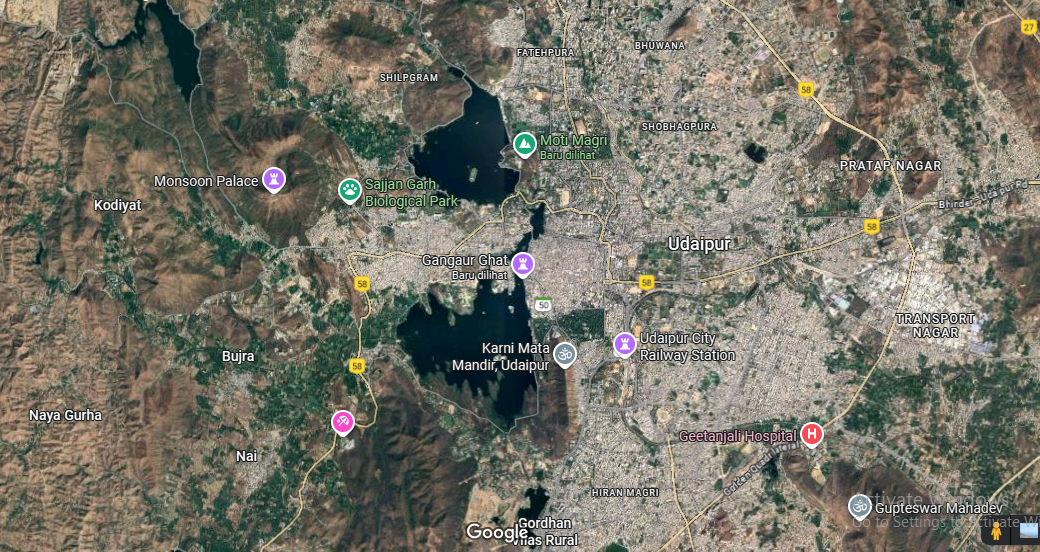Screen dimensions: 1040x552
Task: Select the Geetanjali Hospital text label
Action: [738, 436]
